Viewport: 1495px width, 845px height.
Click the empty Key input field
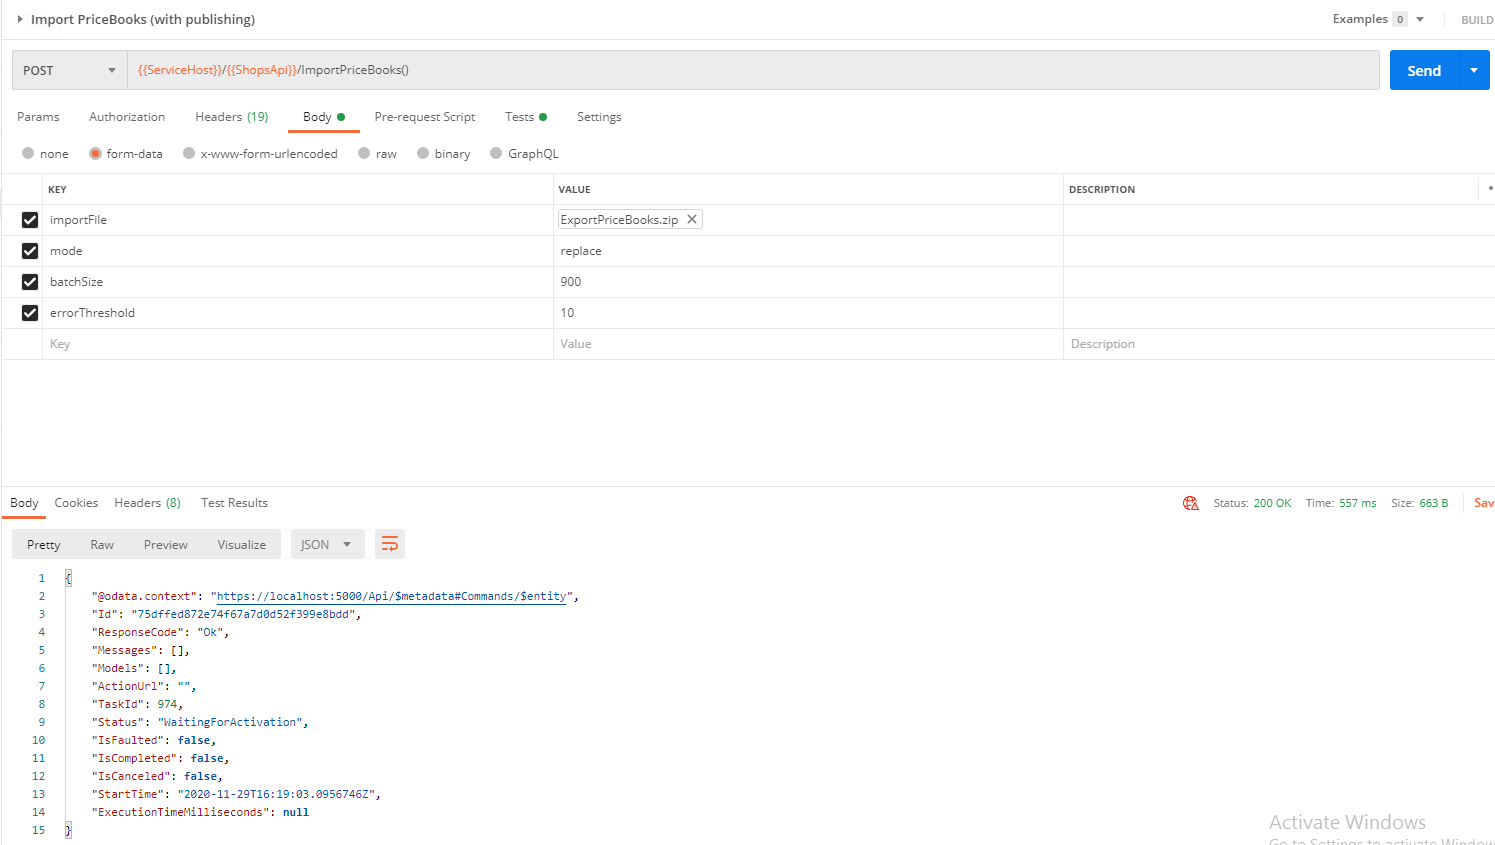(x=297, y=344)
